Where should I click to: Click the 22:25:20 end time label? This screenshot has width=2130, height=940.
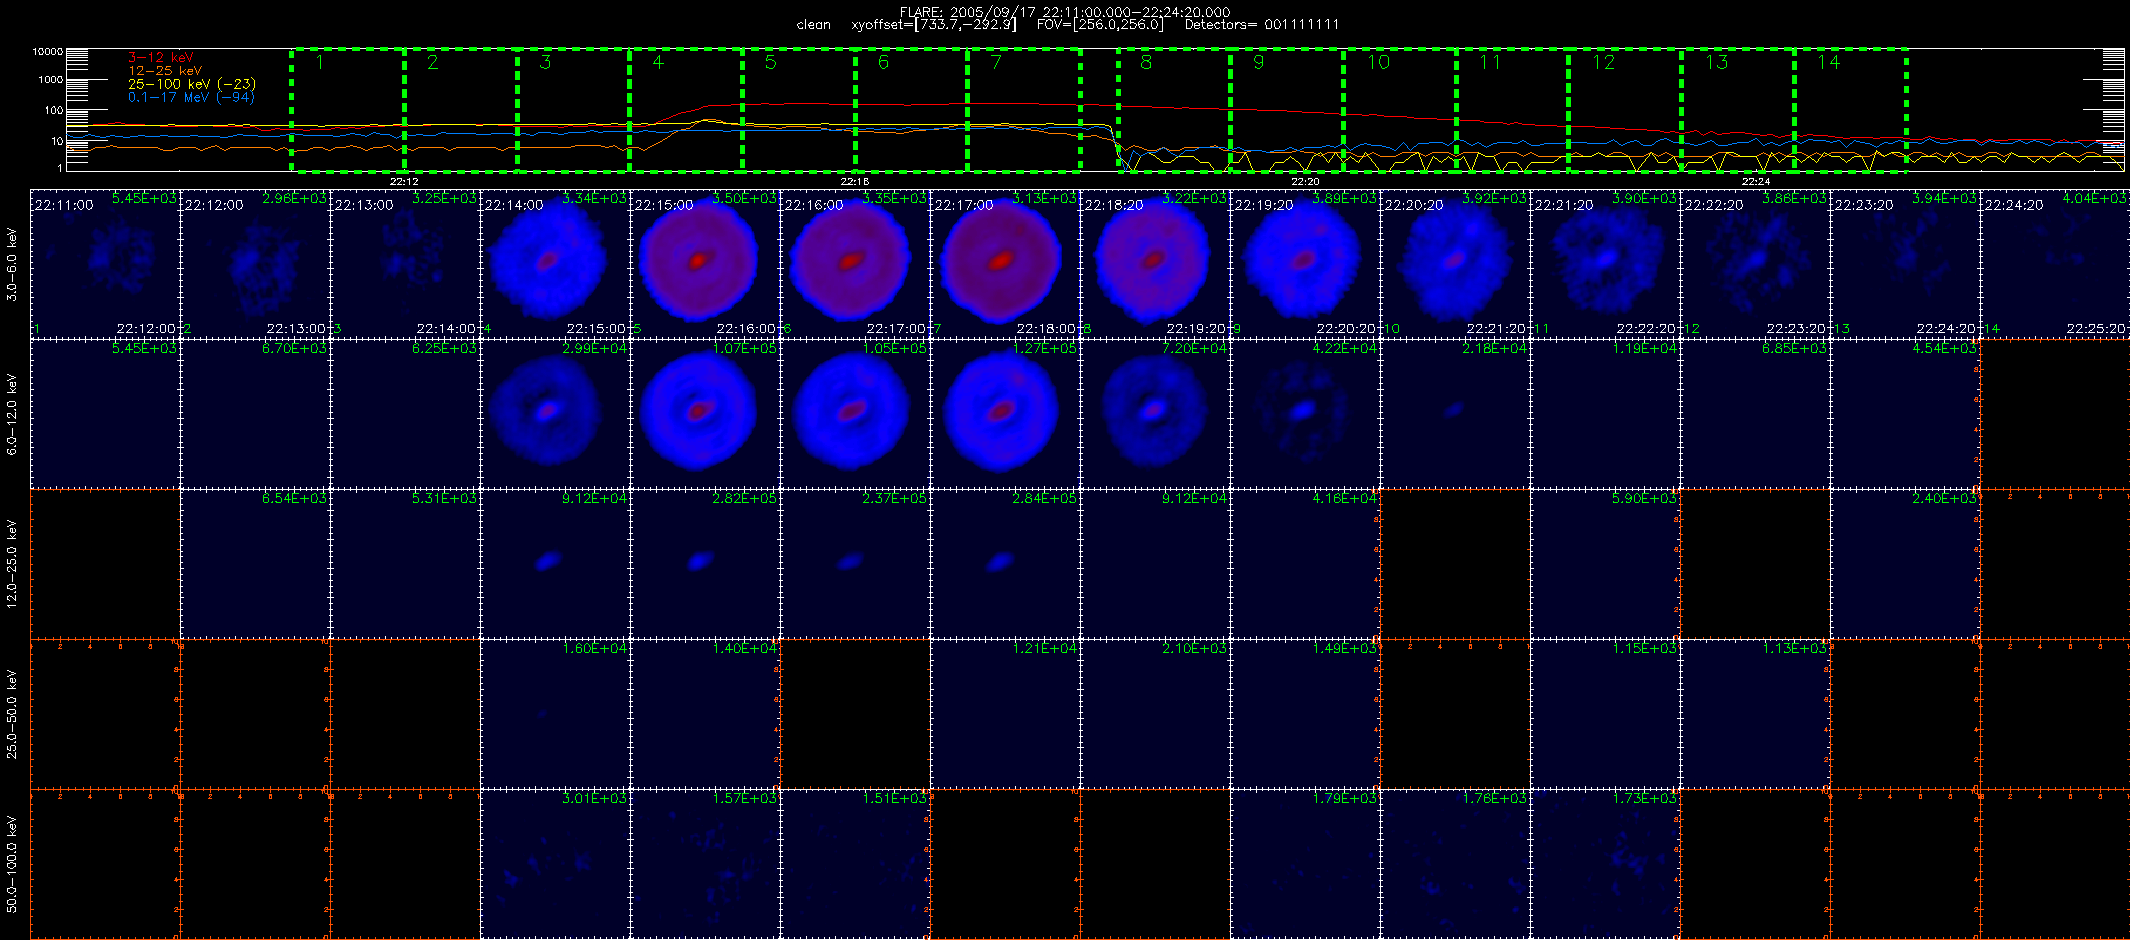click(x=2096, y=329)
